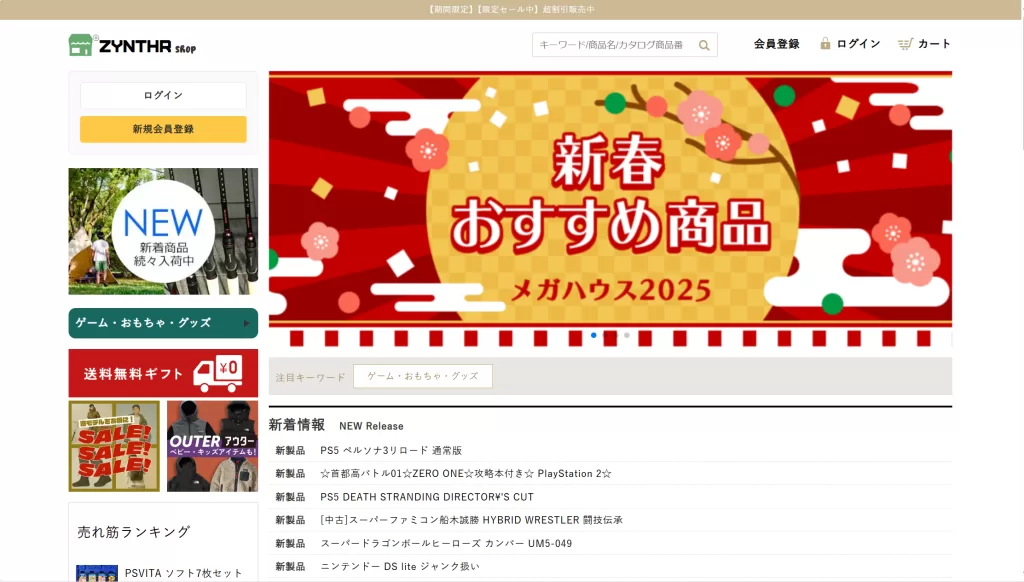Open the SALE! promotional thumbnail
This screenshot has height=582, width=1024.
[x=114, y=446]
